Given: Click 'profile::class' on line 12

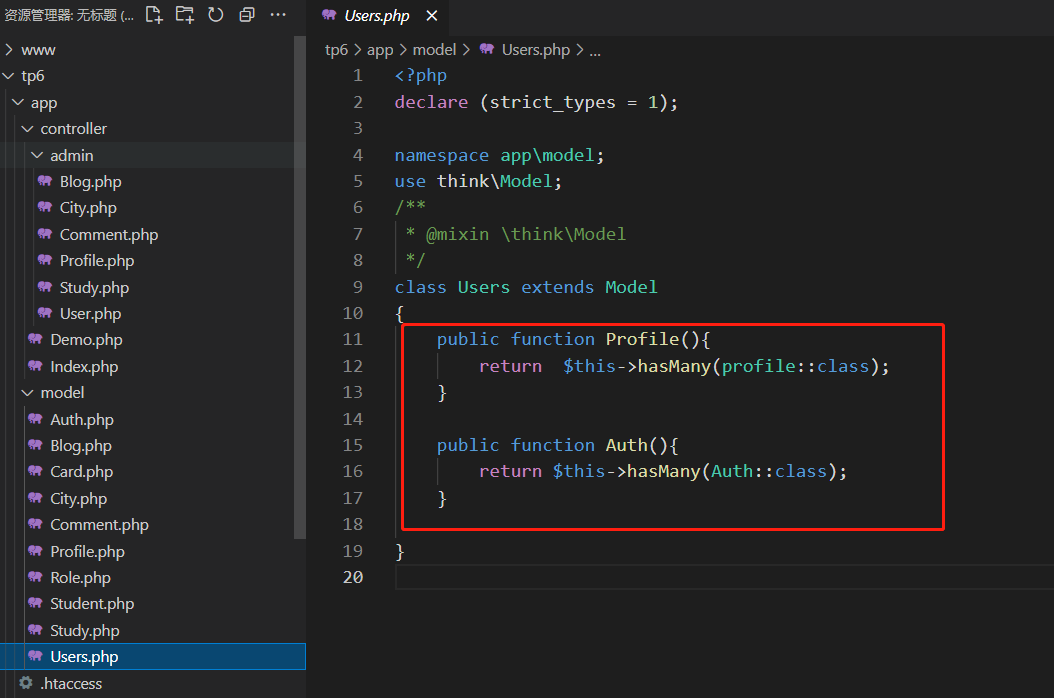Looking at the screenshot, I should pyautogui.click(x=796, y=366).
